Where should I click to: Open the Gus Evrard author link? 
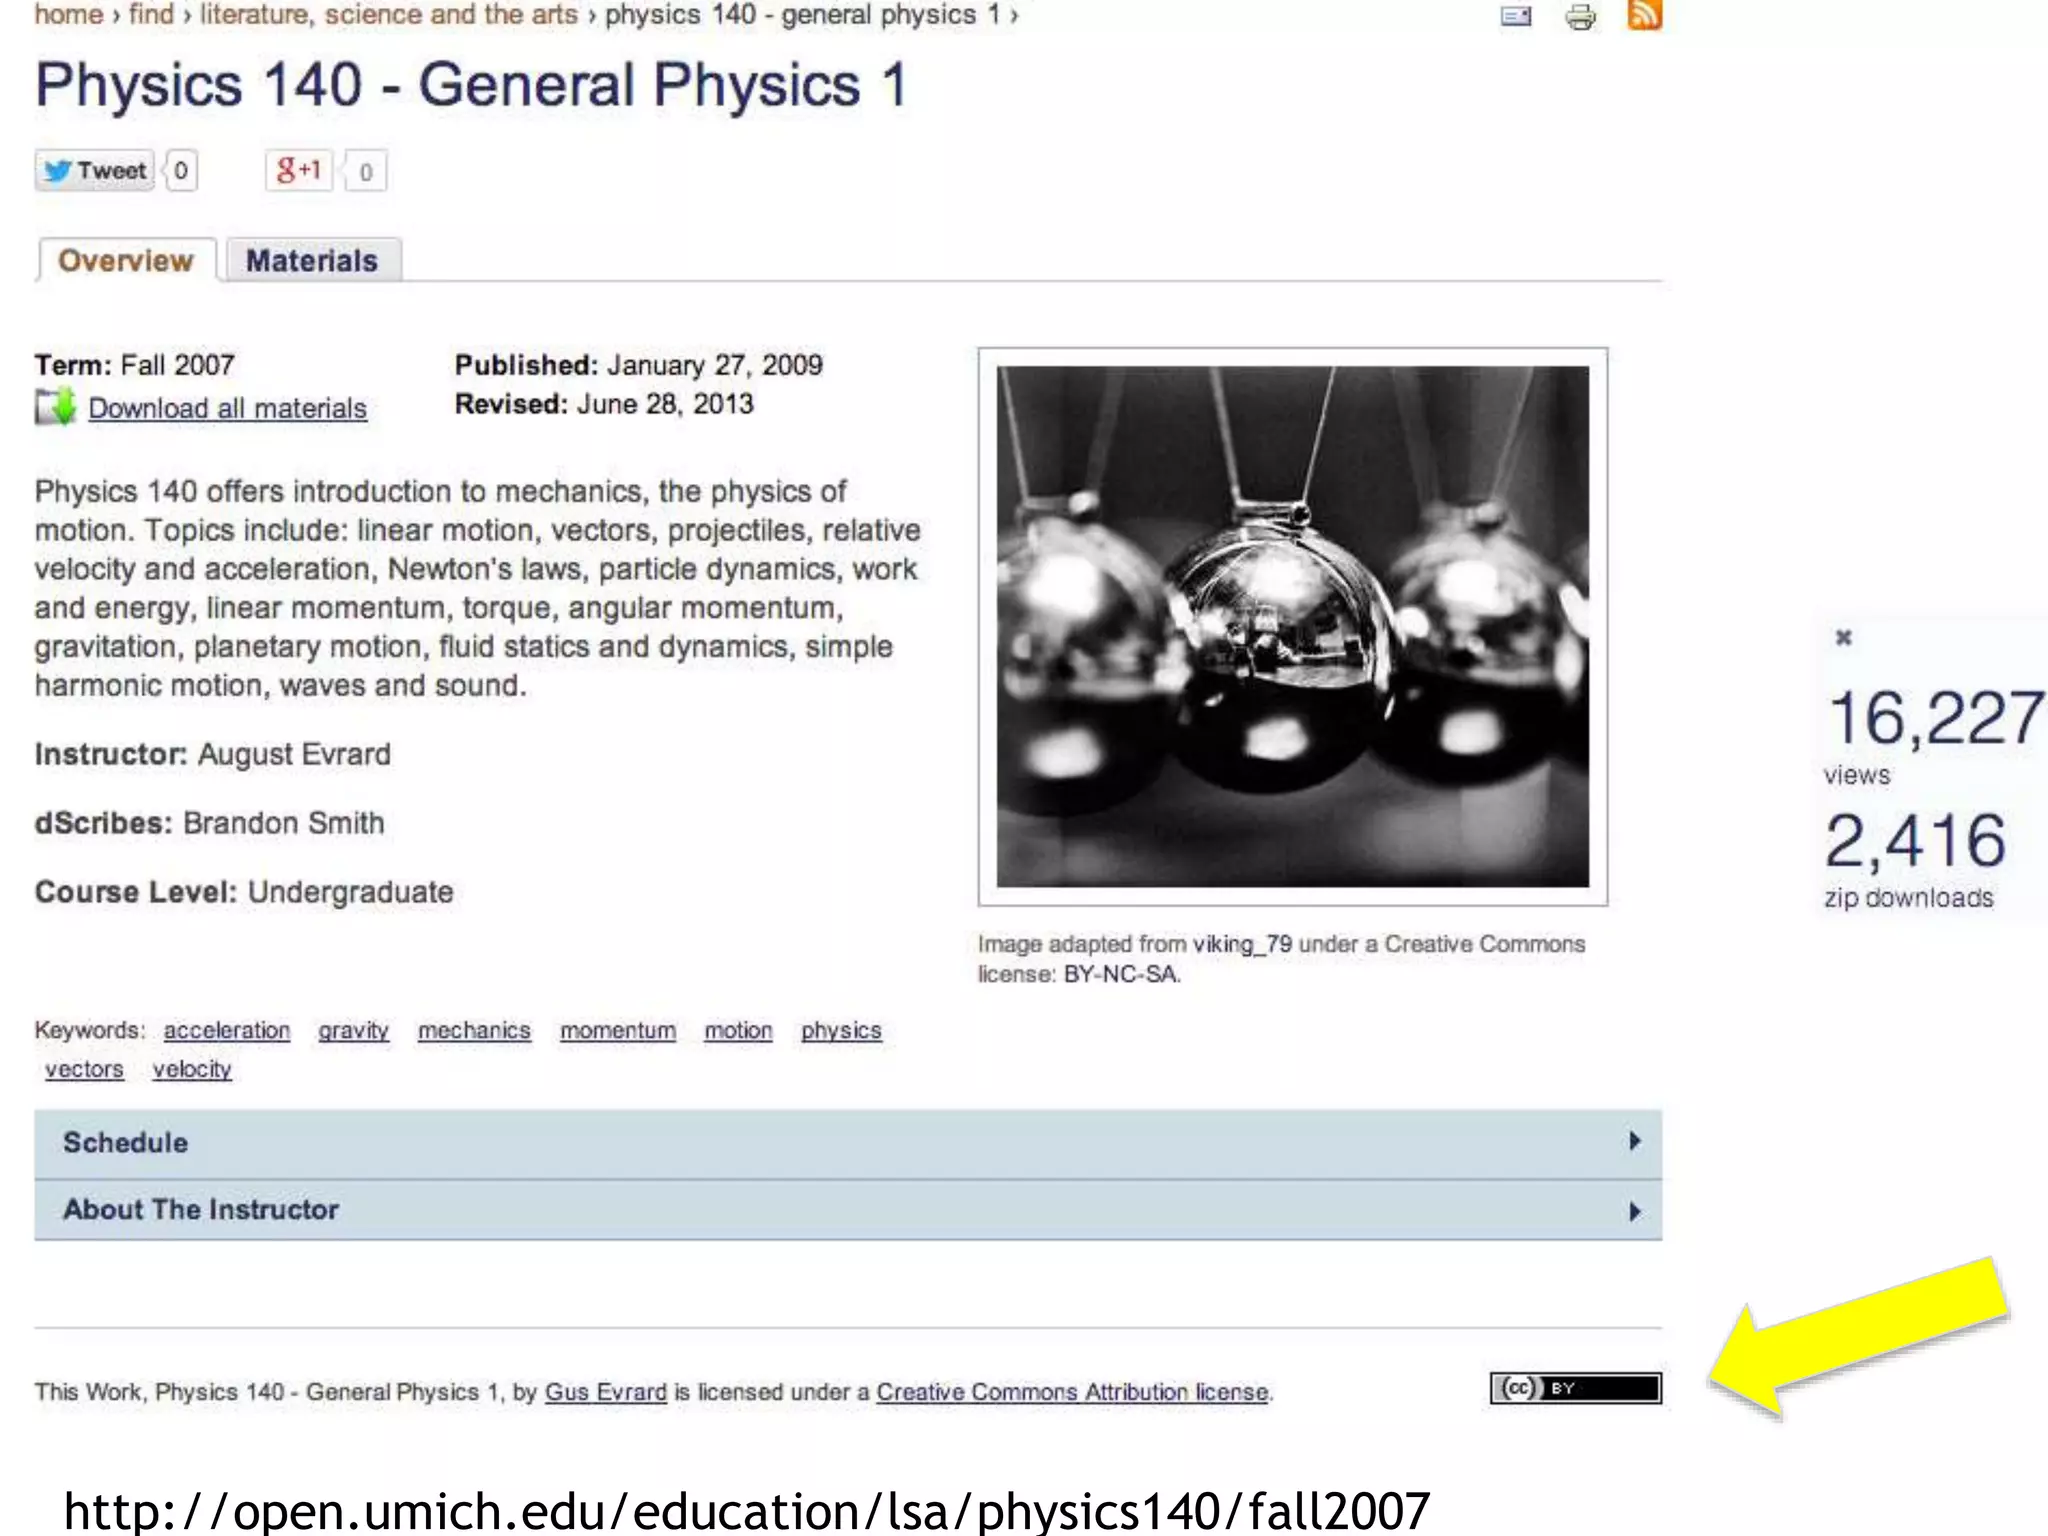605,1392
